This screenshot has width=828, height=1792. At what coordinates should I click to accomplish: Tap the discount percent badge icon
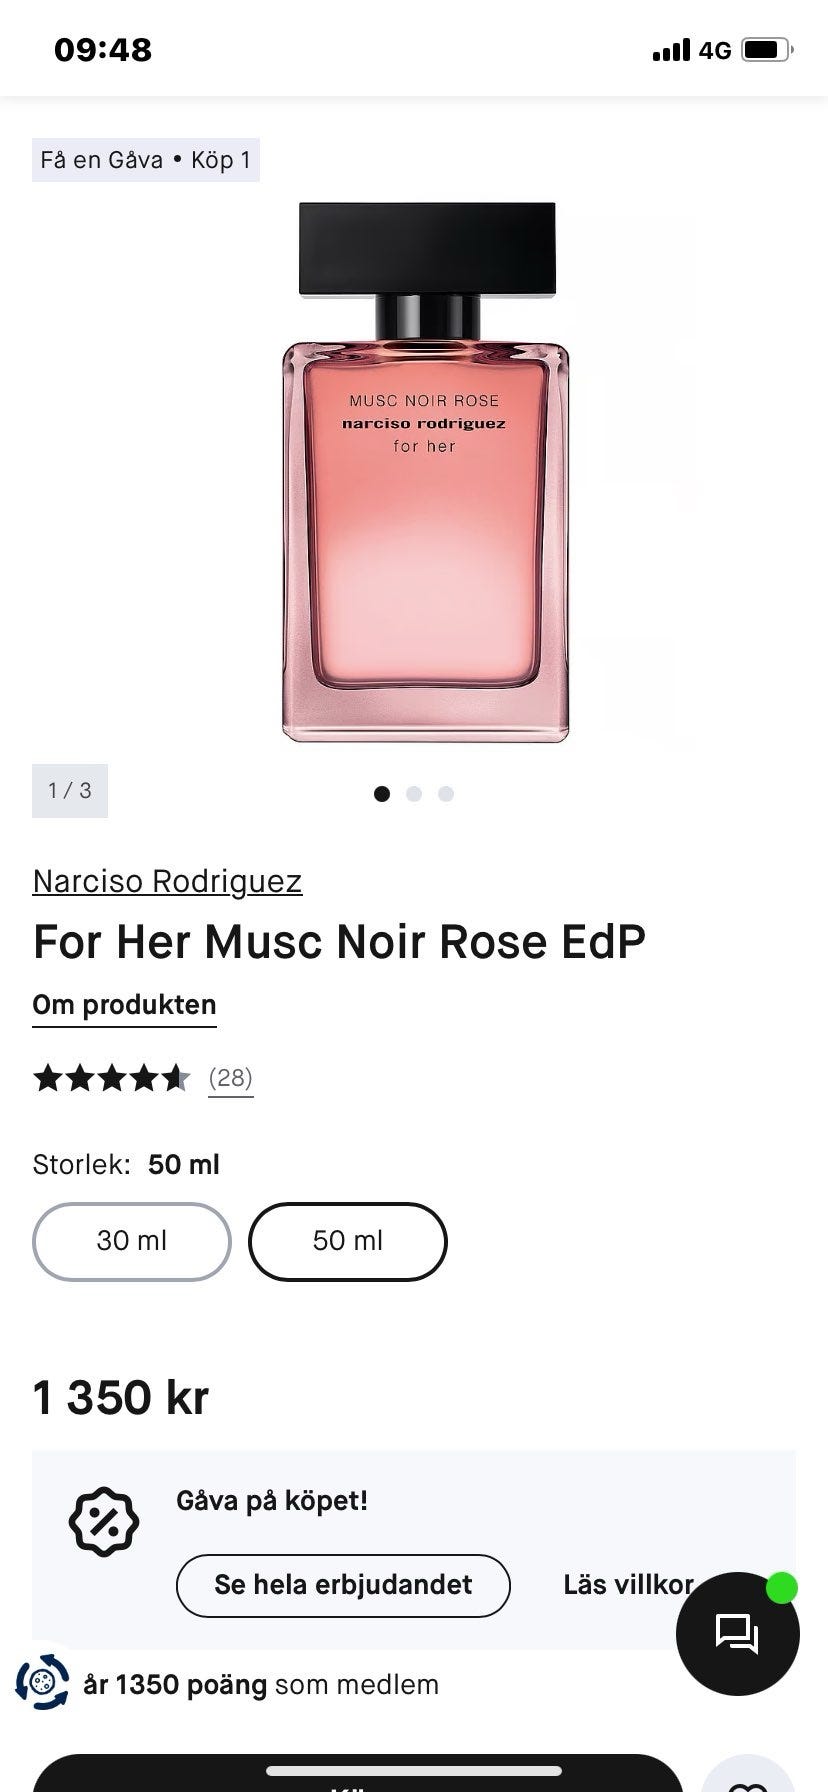[x=104, y=1522]
